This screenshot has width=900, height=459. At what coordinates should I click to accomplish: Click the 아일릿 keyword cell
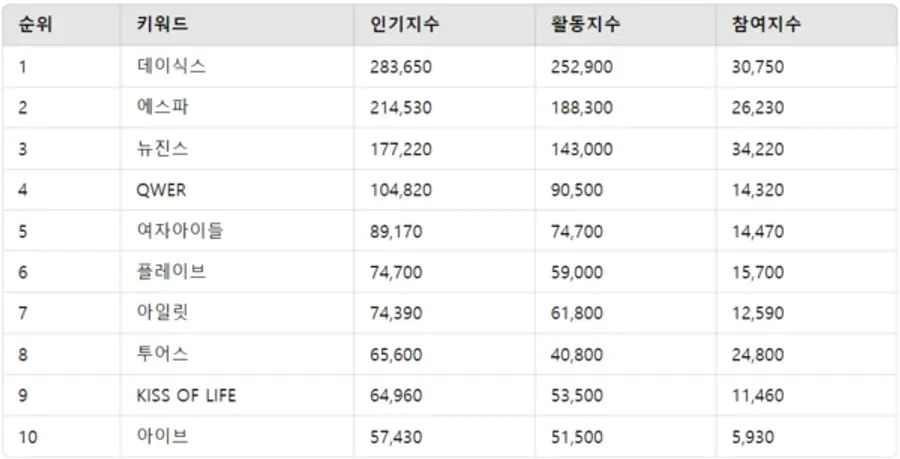162,313
